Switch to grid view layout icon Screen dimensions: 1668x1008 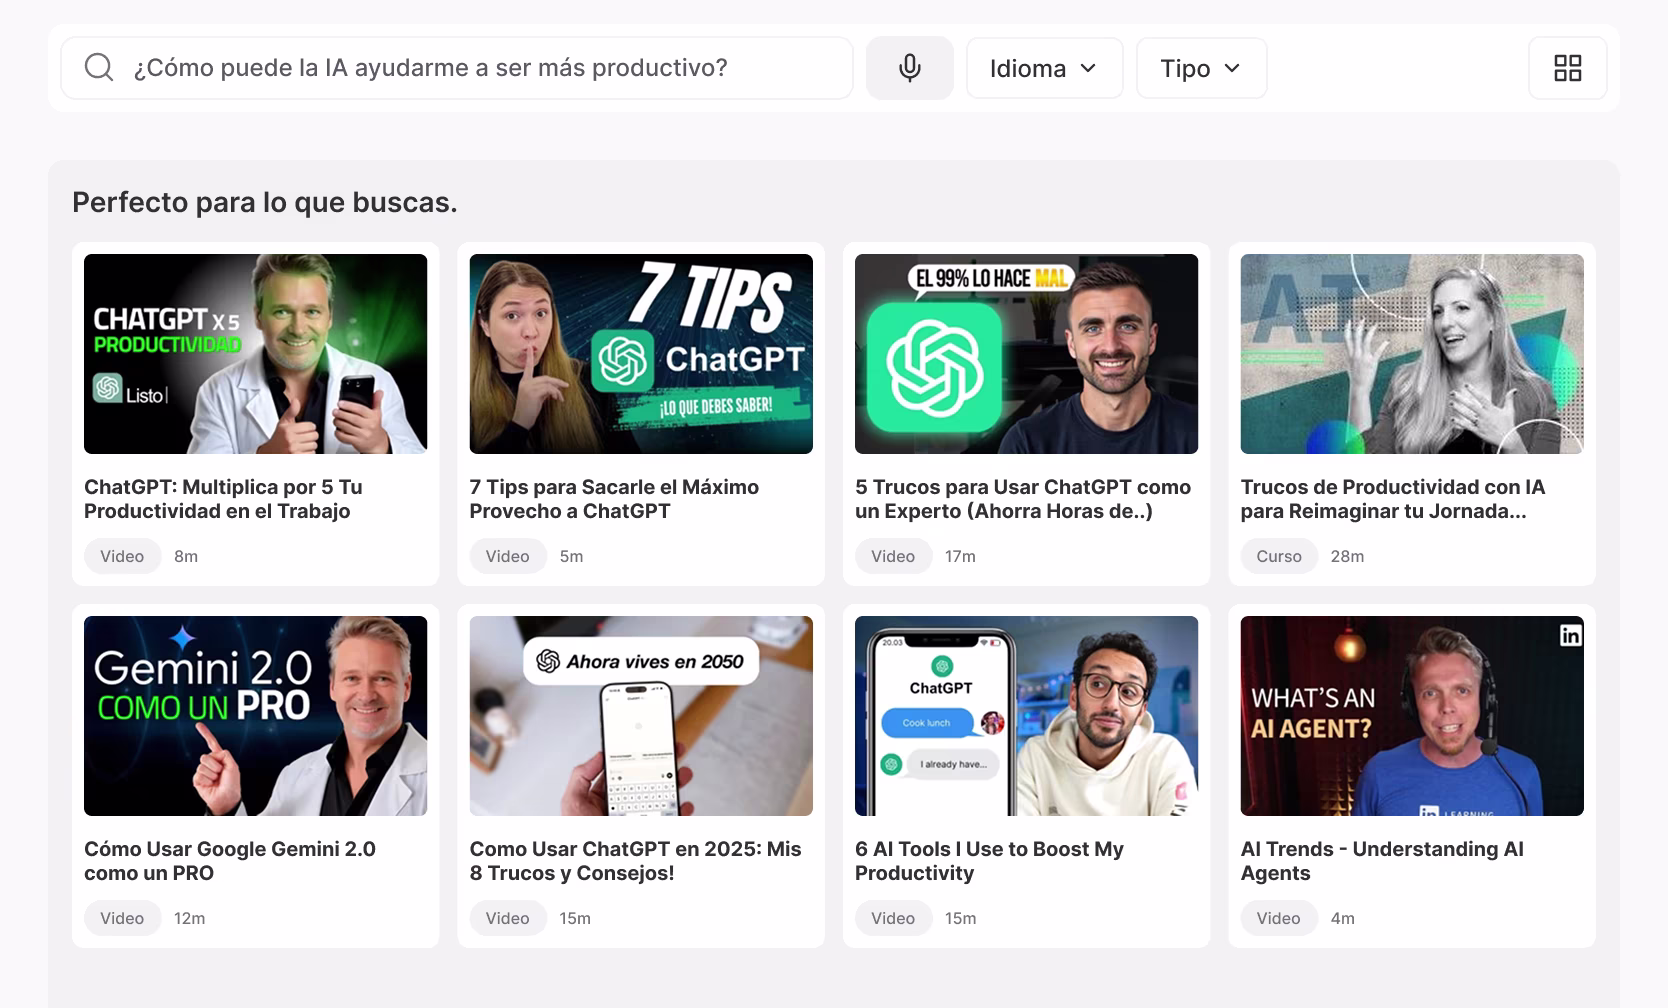click(1568, 68)
